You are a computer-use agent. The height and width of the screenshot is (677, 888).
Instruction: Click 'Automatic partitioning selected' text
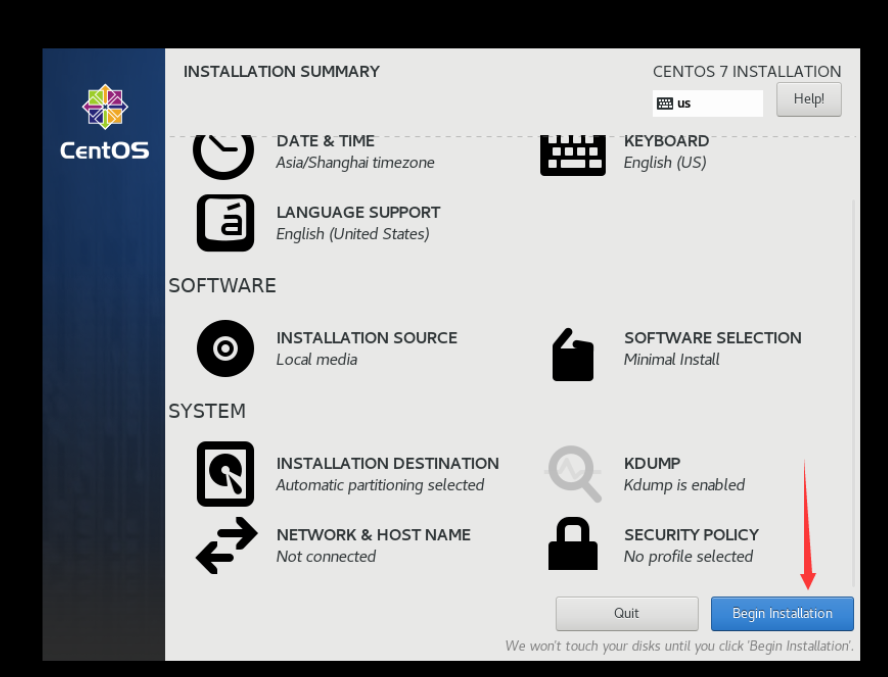coord(380,486)
